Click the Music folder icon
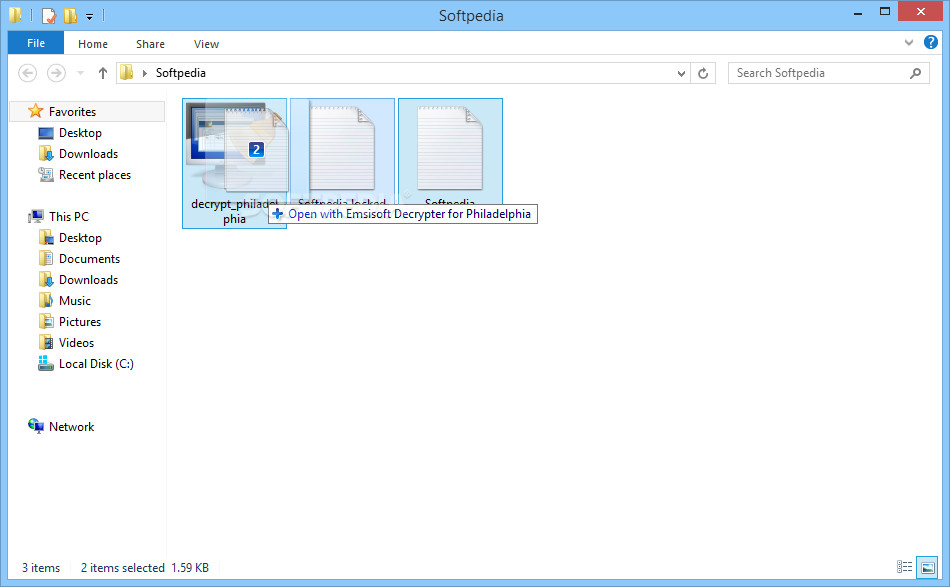The image size is (950, 587). point(45,300)
